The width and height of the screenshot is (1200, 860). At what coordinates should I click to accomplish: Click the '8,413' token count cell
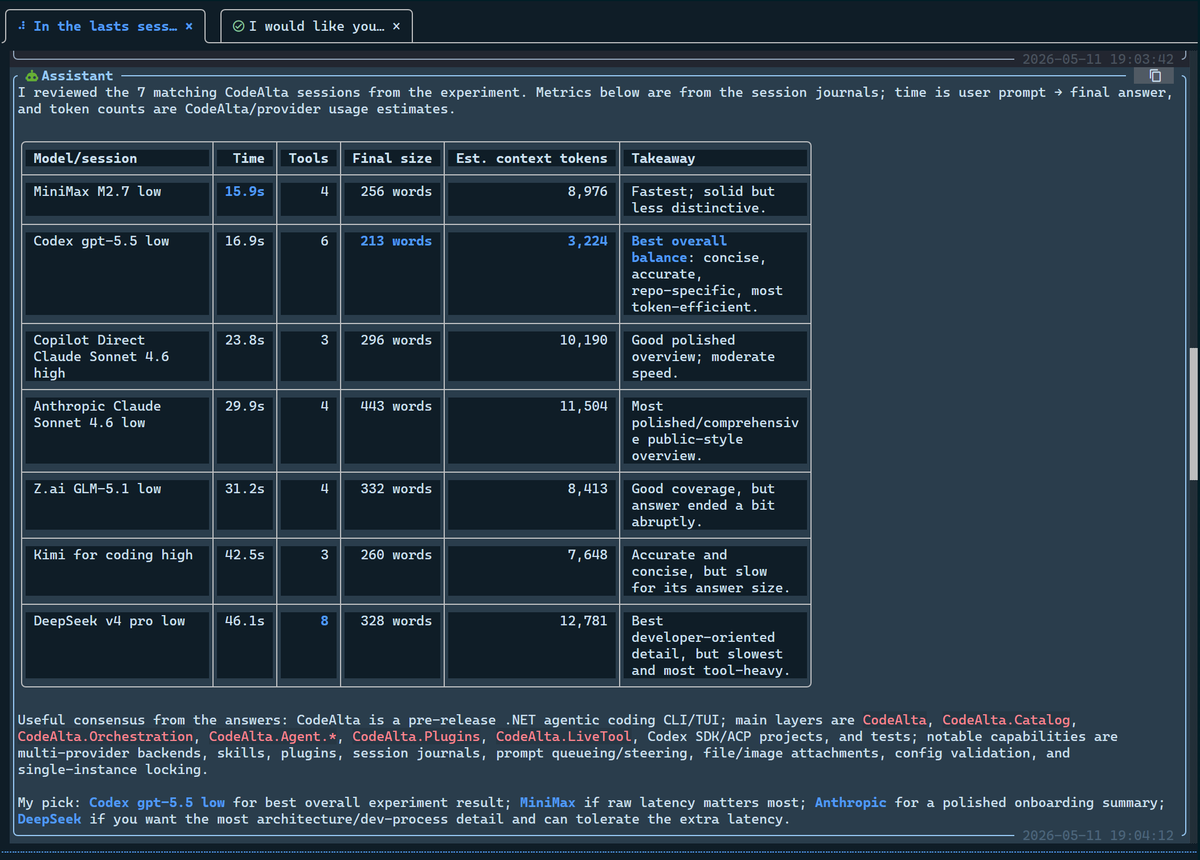[x=587, y=489]
